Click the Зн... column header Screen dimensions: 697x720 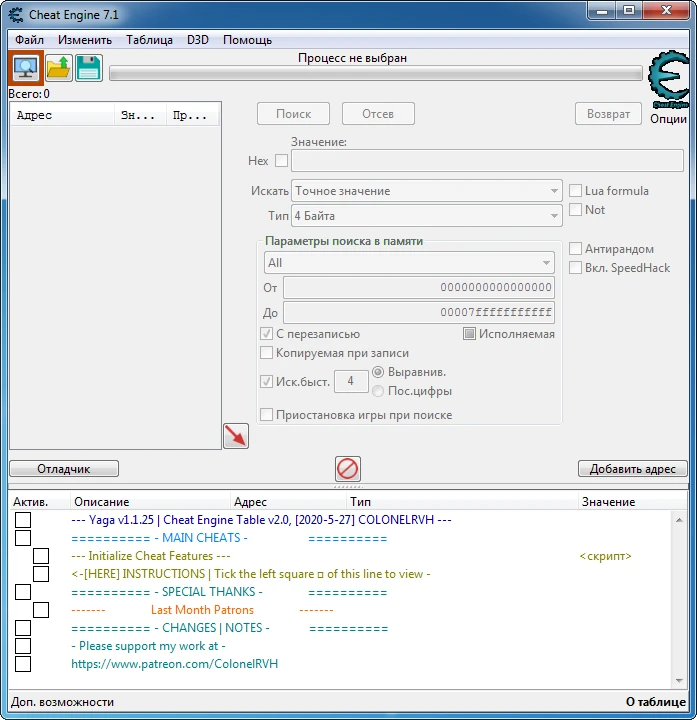141,115
